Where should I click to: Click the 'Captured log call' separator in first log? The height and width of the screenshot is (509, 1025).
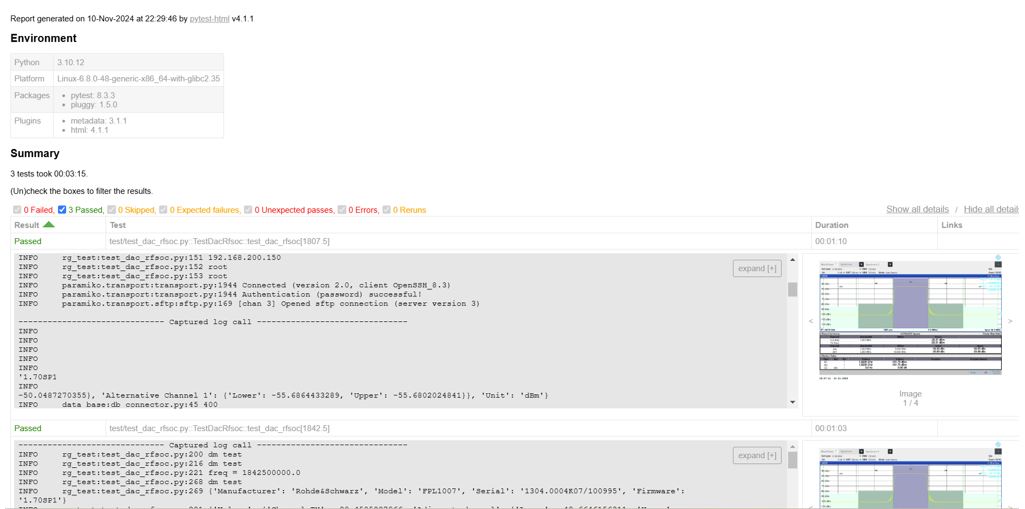pos(212,322)
